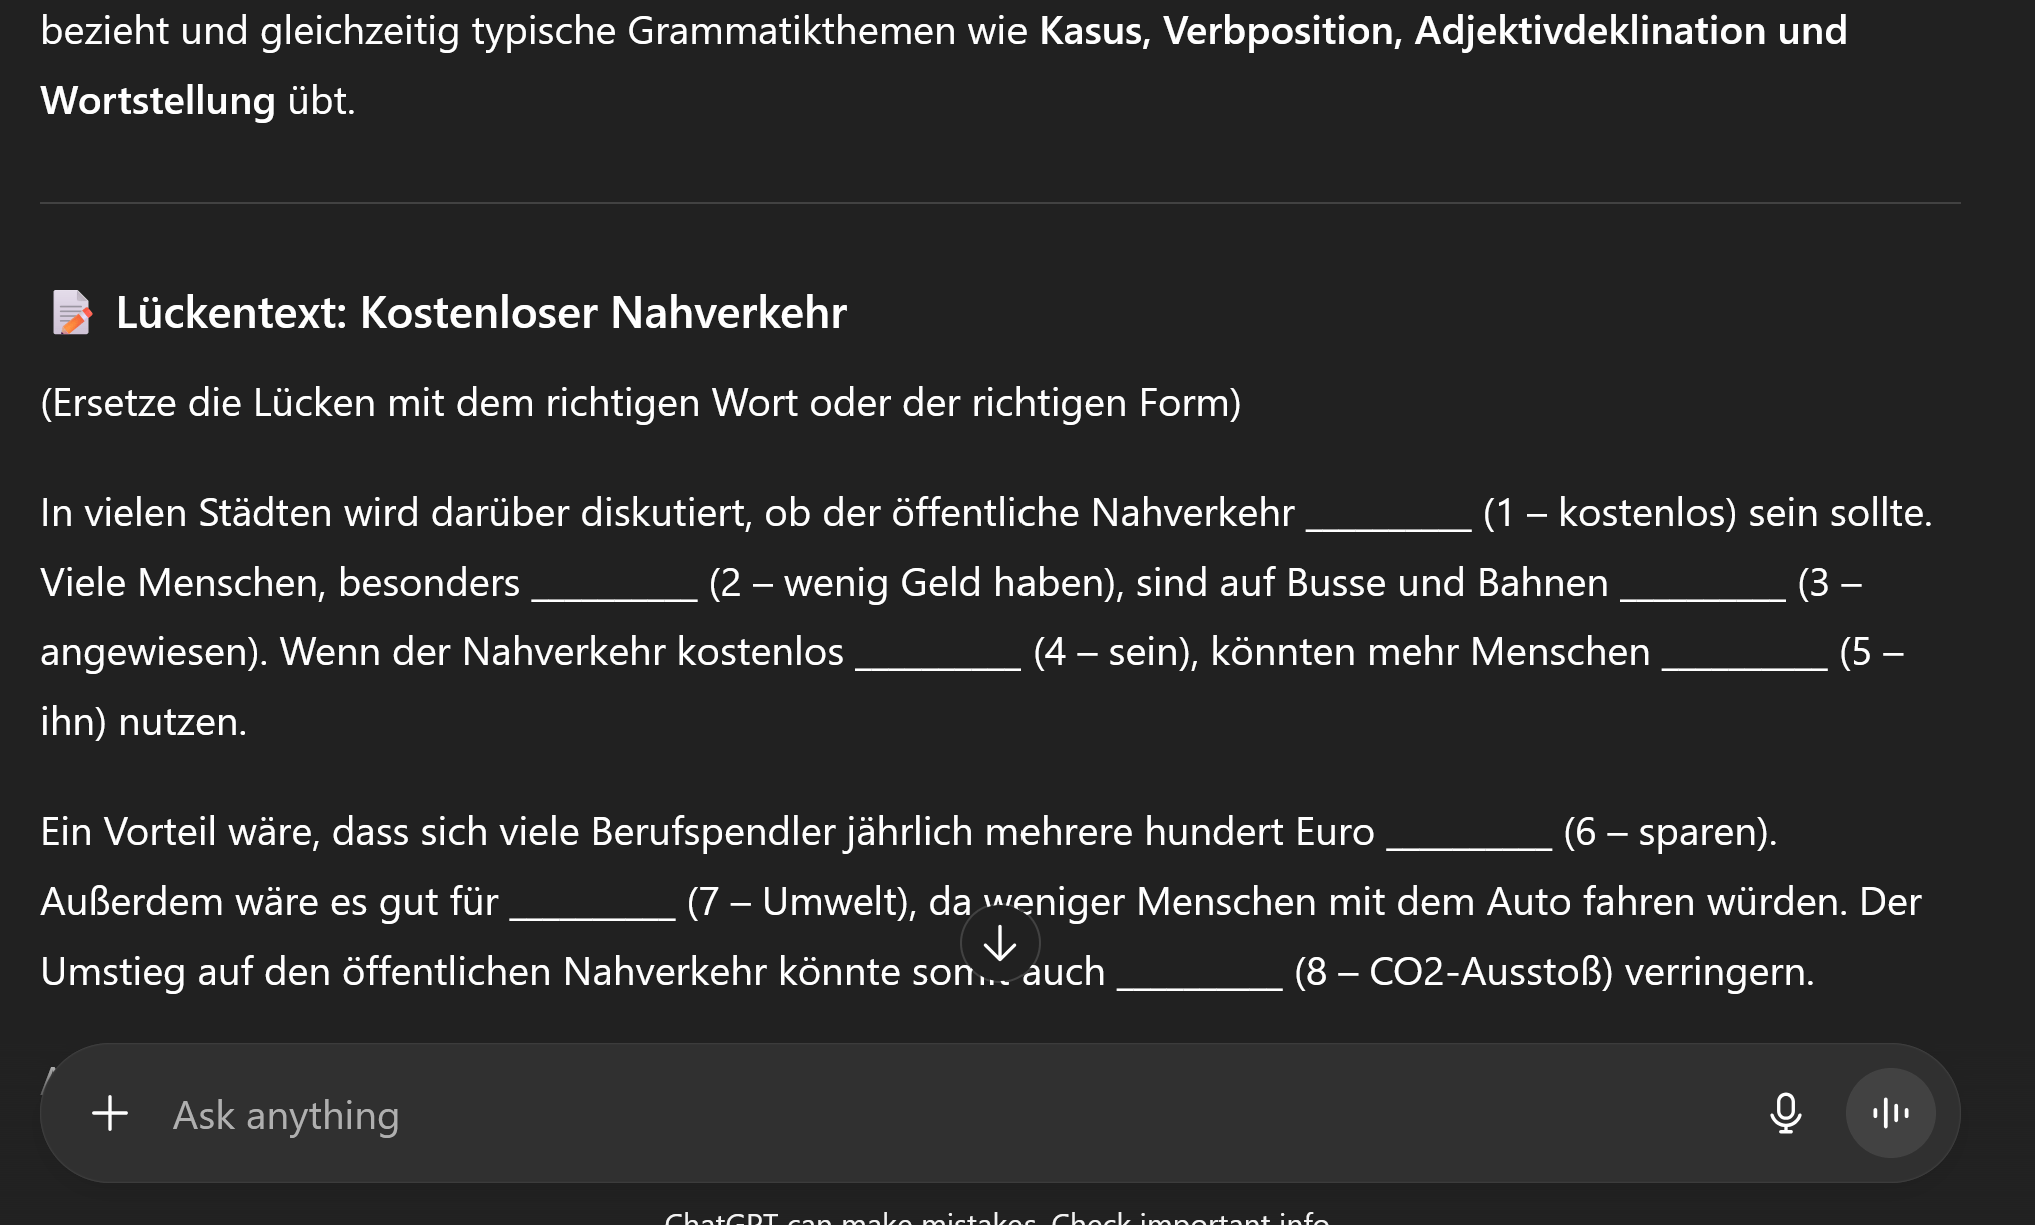This screenshot has width=2035, height=1225.
Task: Click the instruction line starting with Ersetze
Action: [640, 403]
